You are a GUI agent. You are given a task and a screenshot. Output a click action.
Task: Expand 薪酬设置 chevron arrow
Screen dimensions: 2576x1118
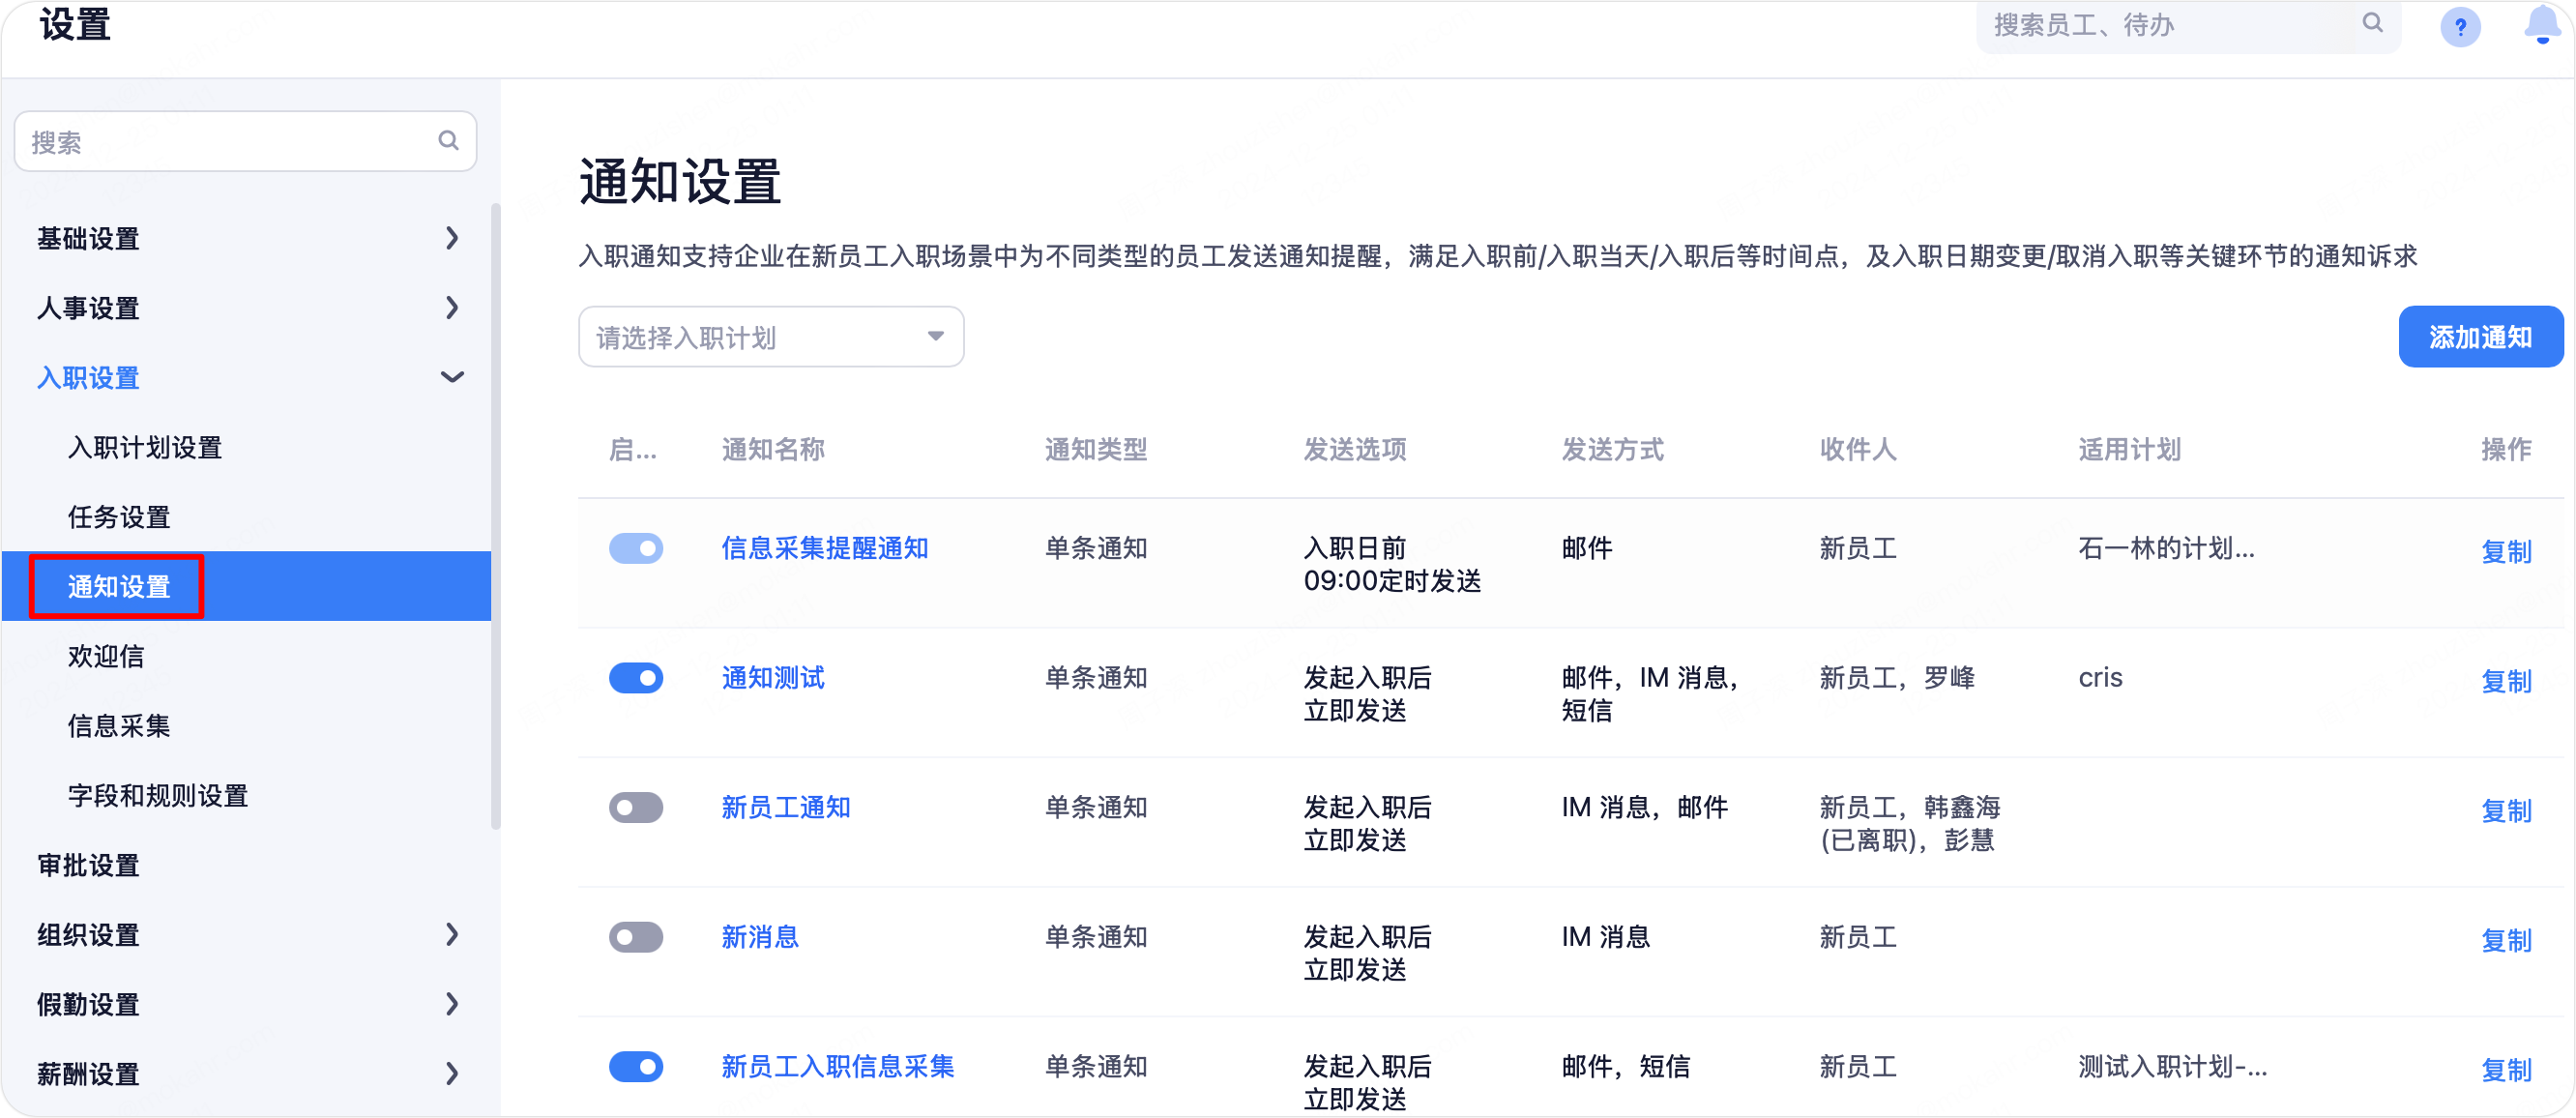452,1073
